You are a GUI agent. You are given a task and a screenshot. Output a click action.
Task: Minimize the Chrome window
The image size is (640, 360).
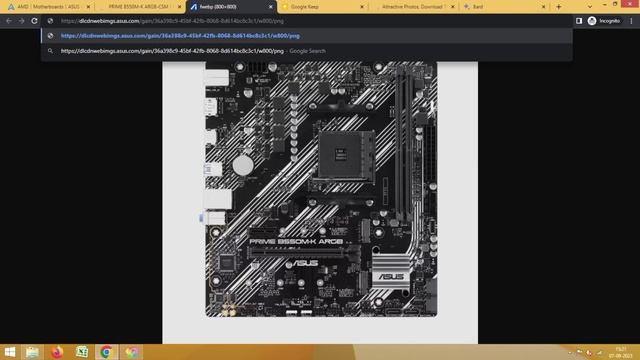point(604,4)
